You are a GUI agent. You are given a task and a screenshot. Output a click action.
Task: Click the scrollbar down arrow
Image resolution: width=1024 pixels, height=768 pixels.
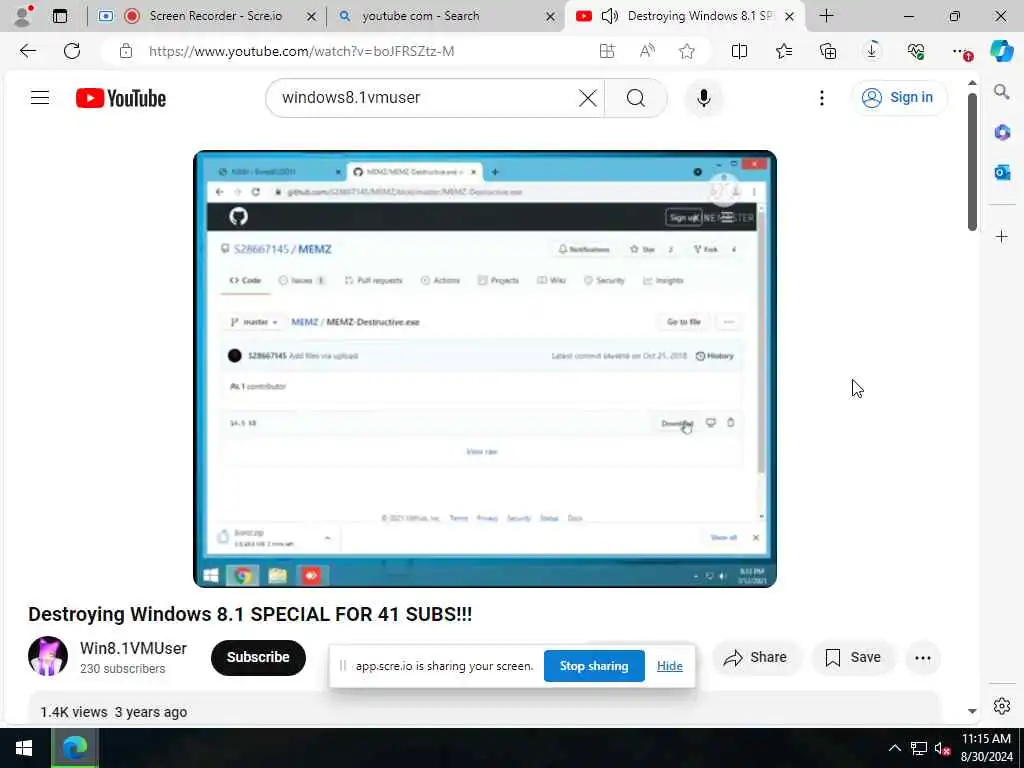coord(972,711)
